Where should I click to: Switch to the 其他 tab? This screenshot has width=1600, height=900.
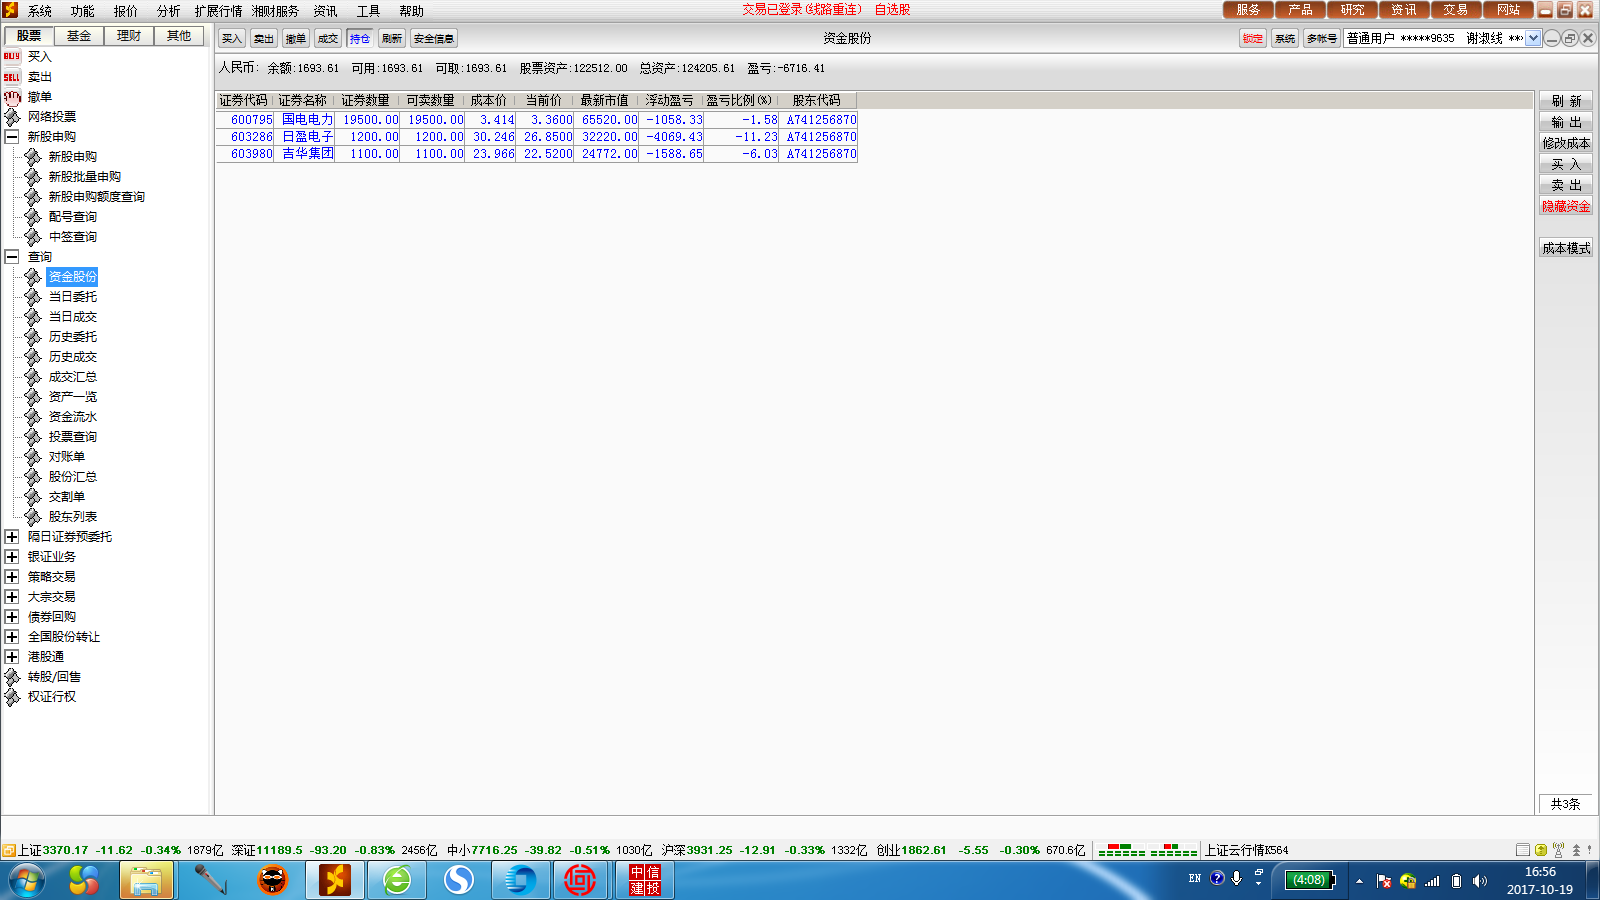pos(179,36)
